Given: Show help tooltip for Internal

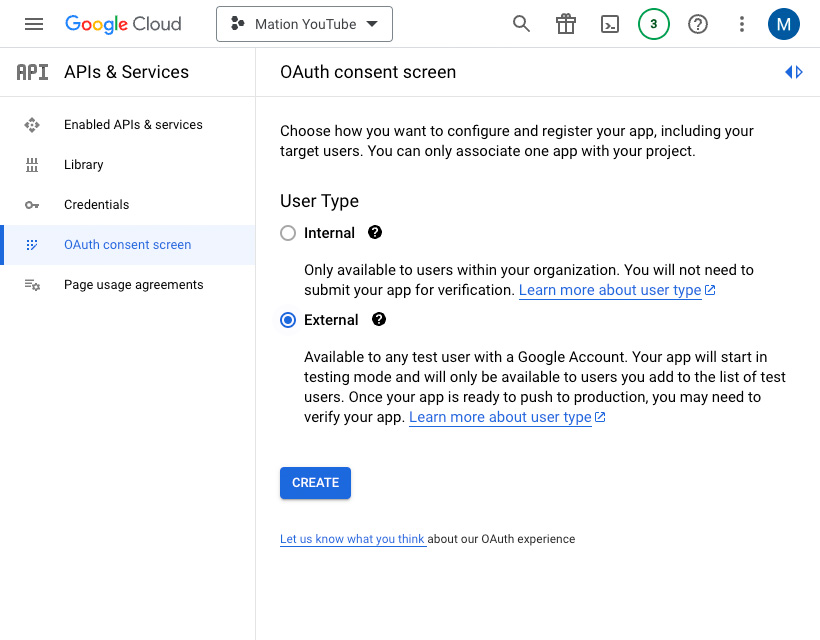Looking at the screenshot, I should tap(374, 232).
